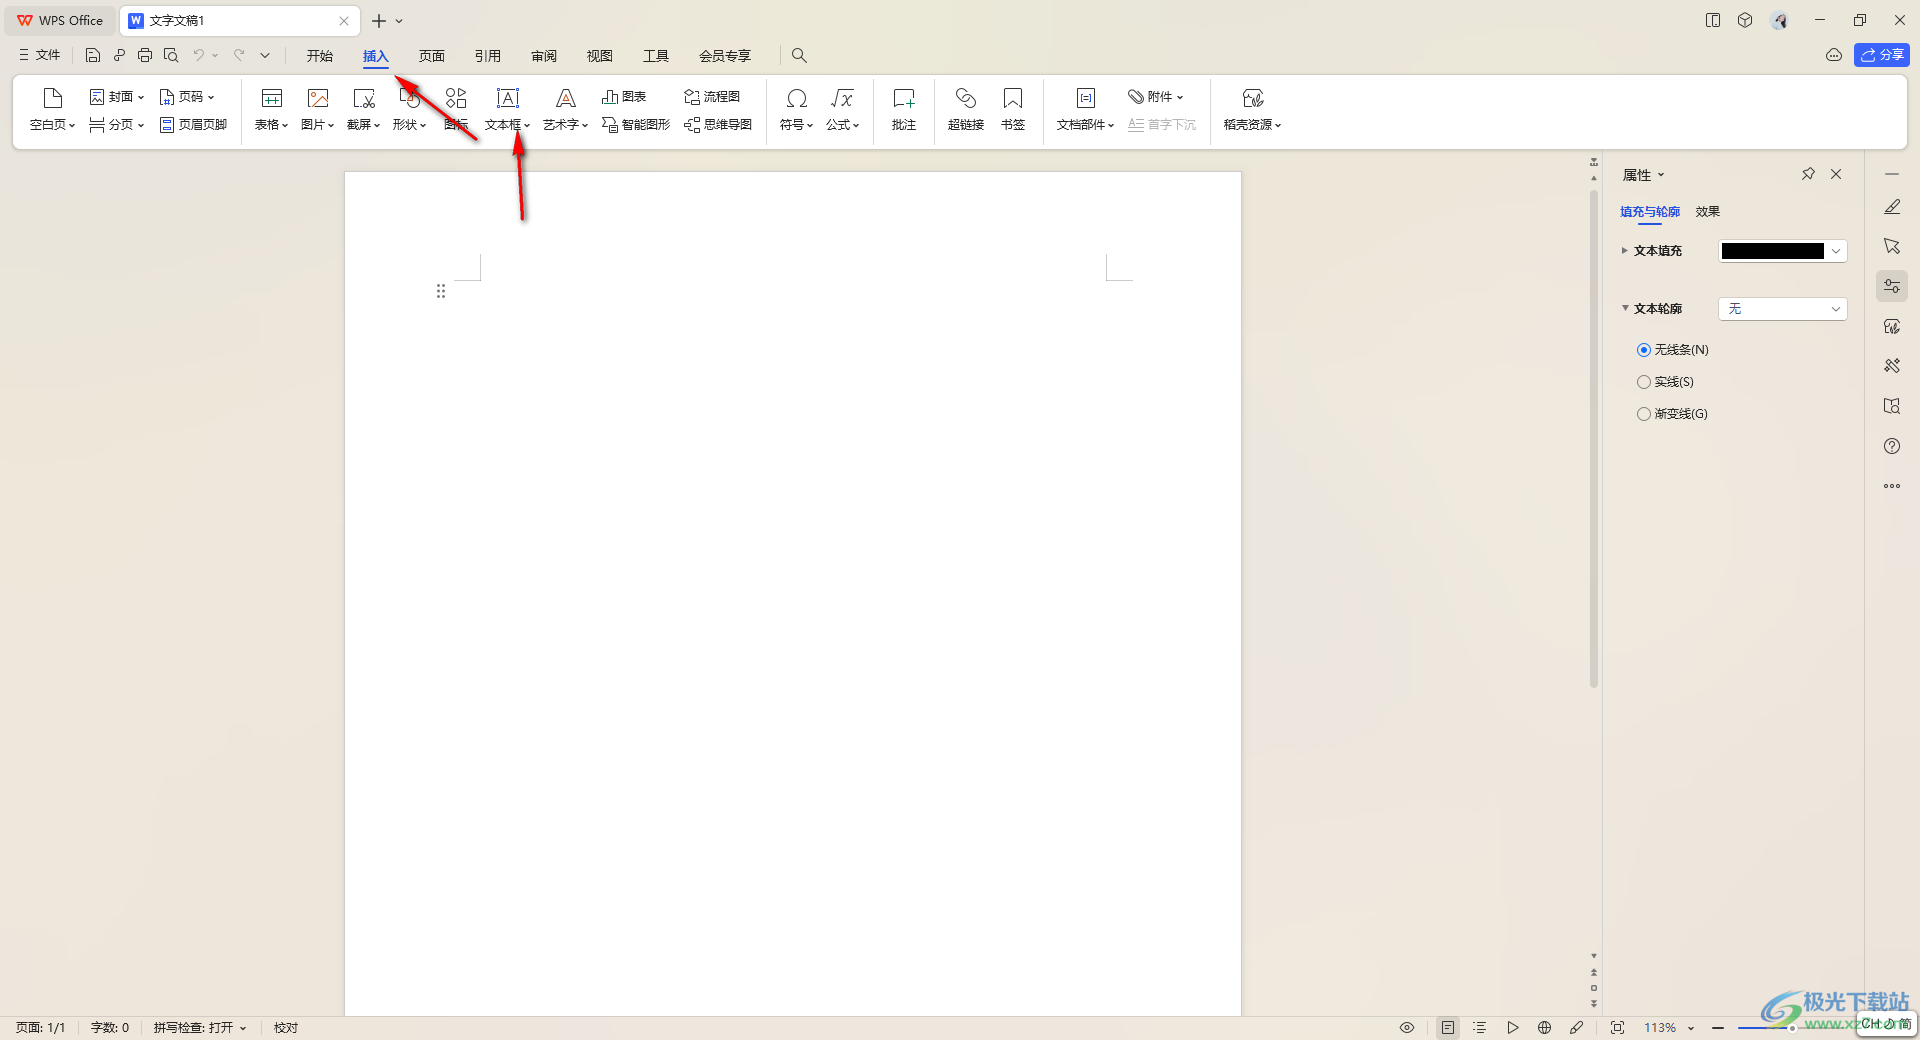Select 无线条(N) radio option
The height and width of the screenshot is (1040, 1920).
pos(1644,350)
